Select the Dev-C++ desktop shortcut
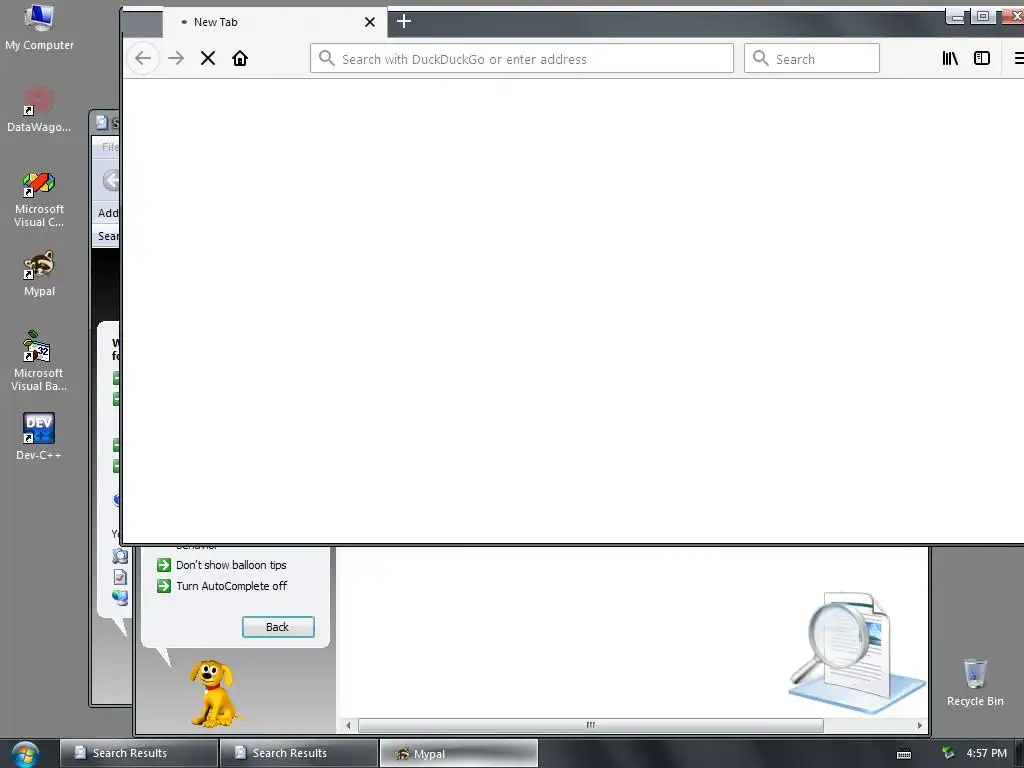This screenshot has height=768, width=1024. tap(39, 436)
